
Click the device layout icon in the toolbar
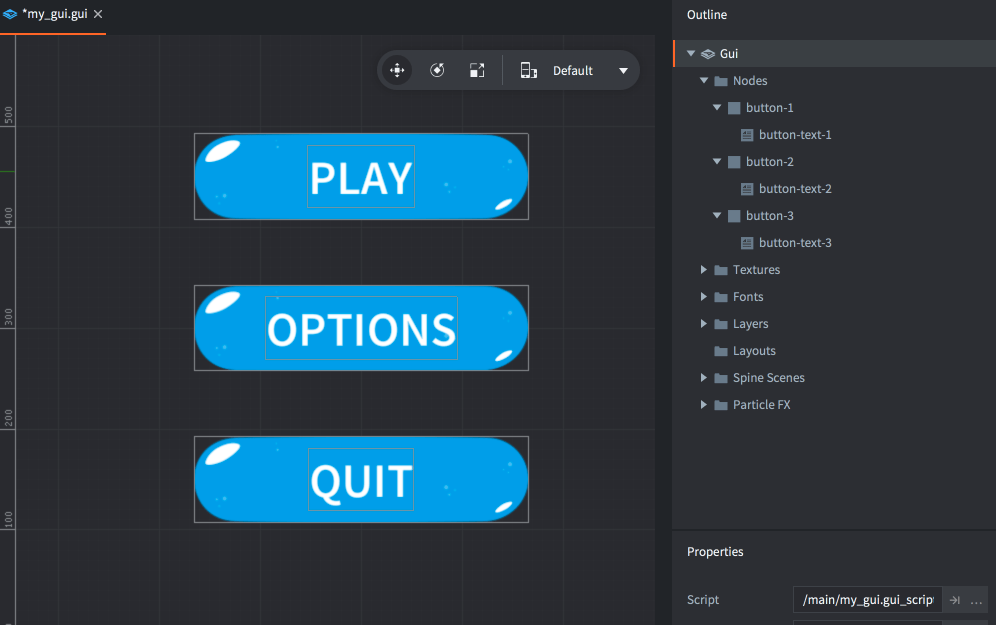(529, 71)
